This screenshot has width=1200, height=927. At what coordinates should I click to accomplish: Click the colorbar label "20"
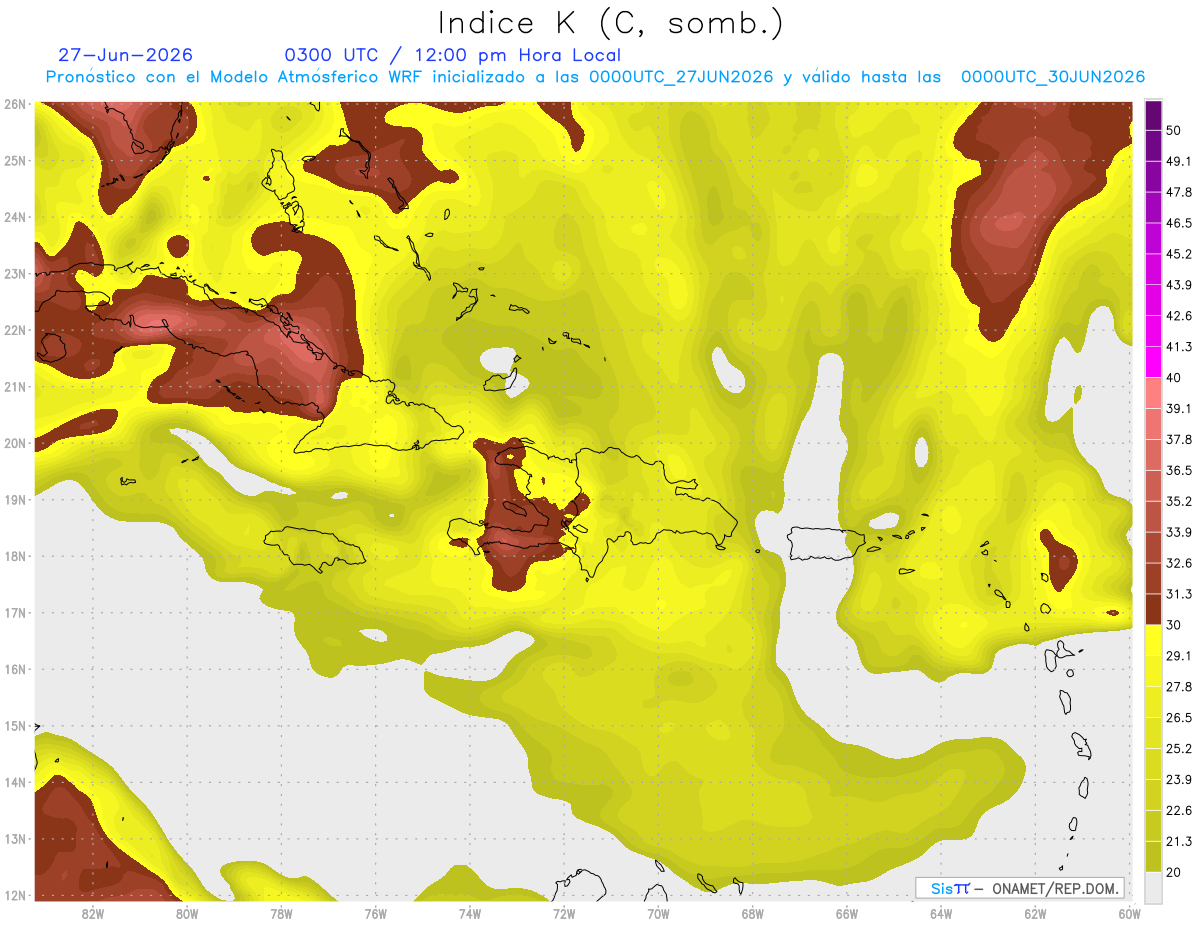1175,873
